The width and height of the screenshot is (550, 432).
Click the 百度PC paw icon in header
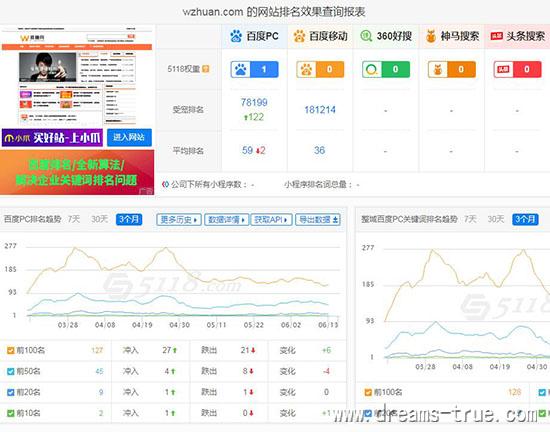point(236,36)
